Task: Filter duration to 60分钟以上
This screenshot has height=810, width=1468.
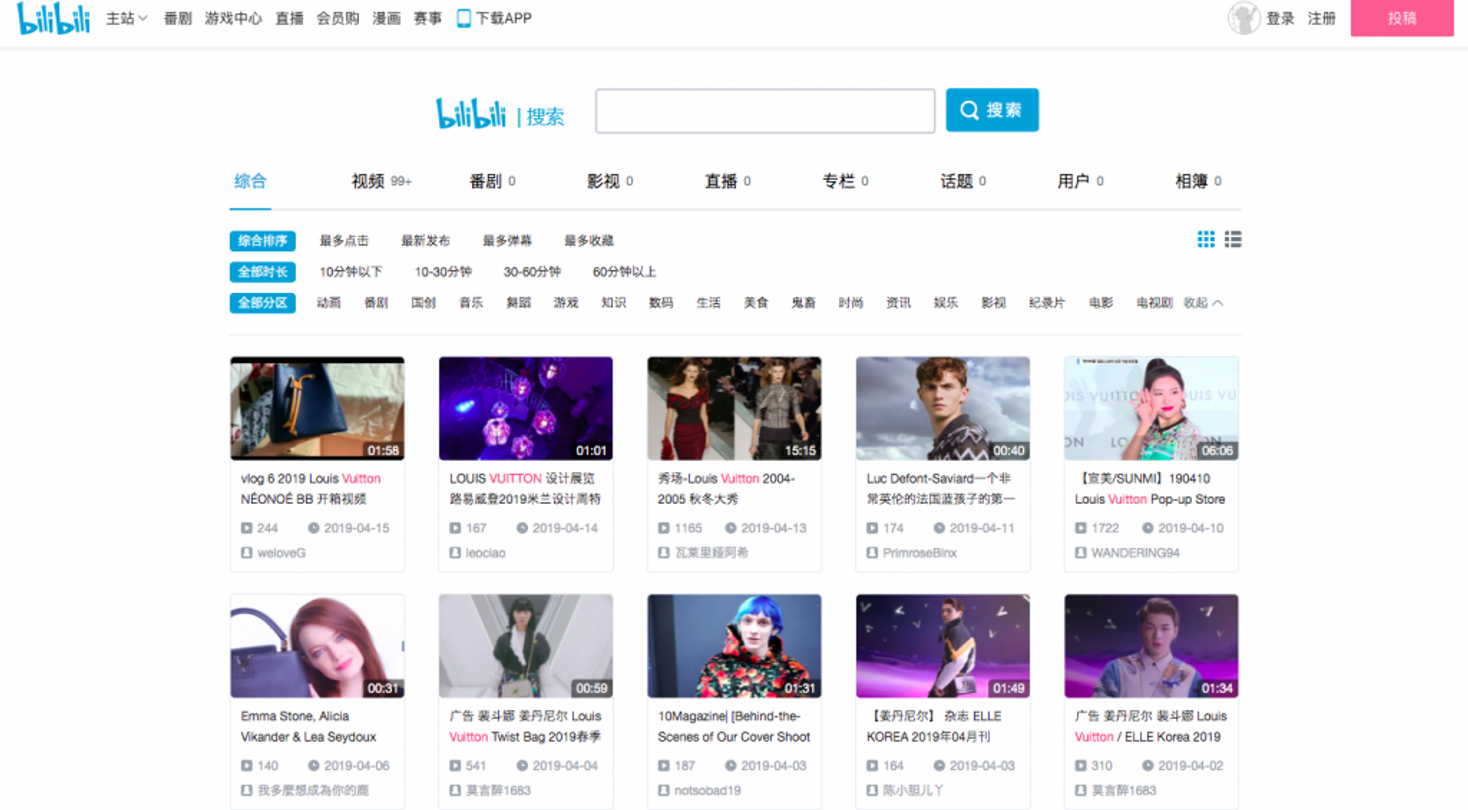Action: pos(625,272)
